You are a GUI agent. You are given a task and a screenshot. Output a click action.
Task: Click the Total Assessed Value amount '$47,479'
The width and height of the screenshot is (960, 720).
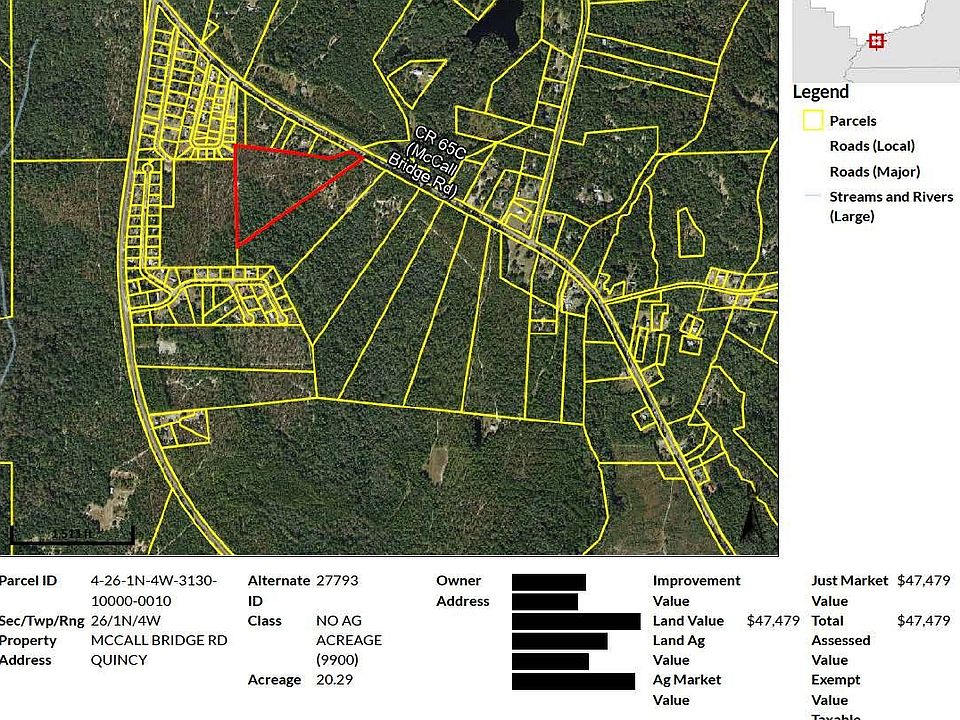[924, 621]
